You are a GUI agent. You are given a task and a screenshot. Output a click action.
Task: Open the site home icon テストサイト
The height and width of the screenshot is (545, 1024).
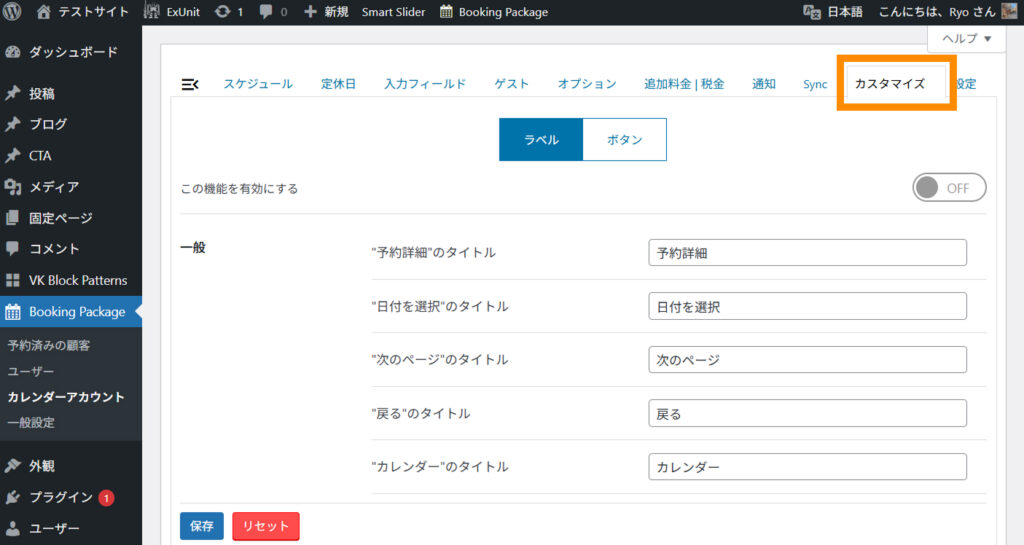pyautogui.click(x=44, y=12)
